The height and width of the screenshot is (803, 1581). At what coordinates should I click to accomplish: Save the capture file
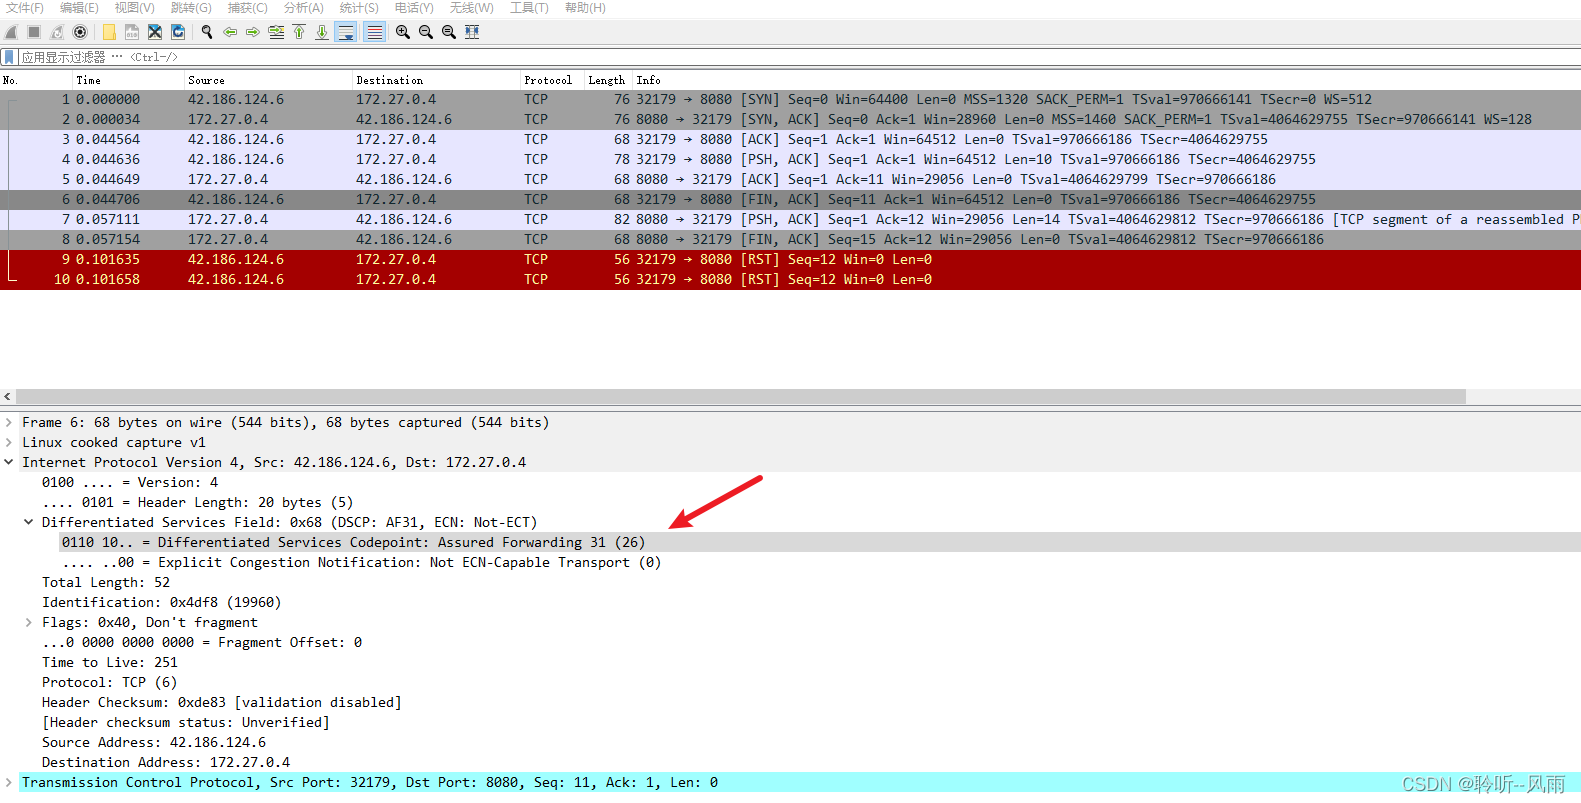pyautogui.click(x=132, y=32)
